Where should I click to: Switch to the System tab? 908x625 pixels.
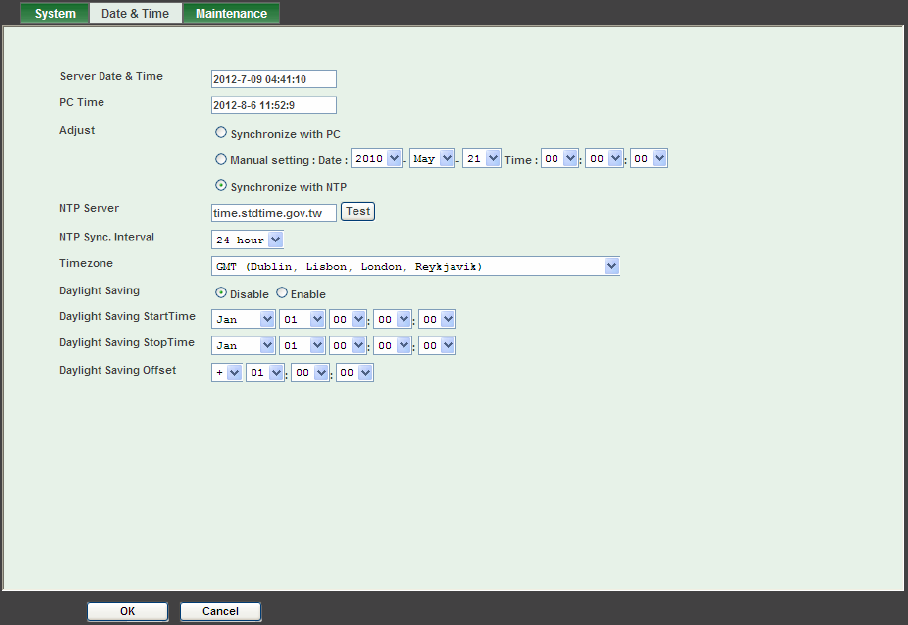click(55, 13)
